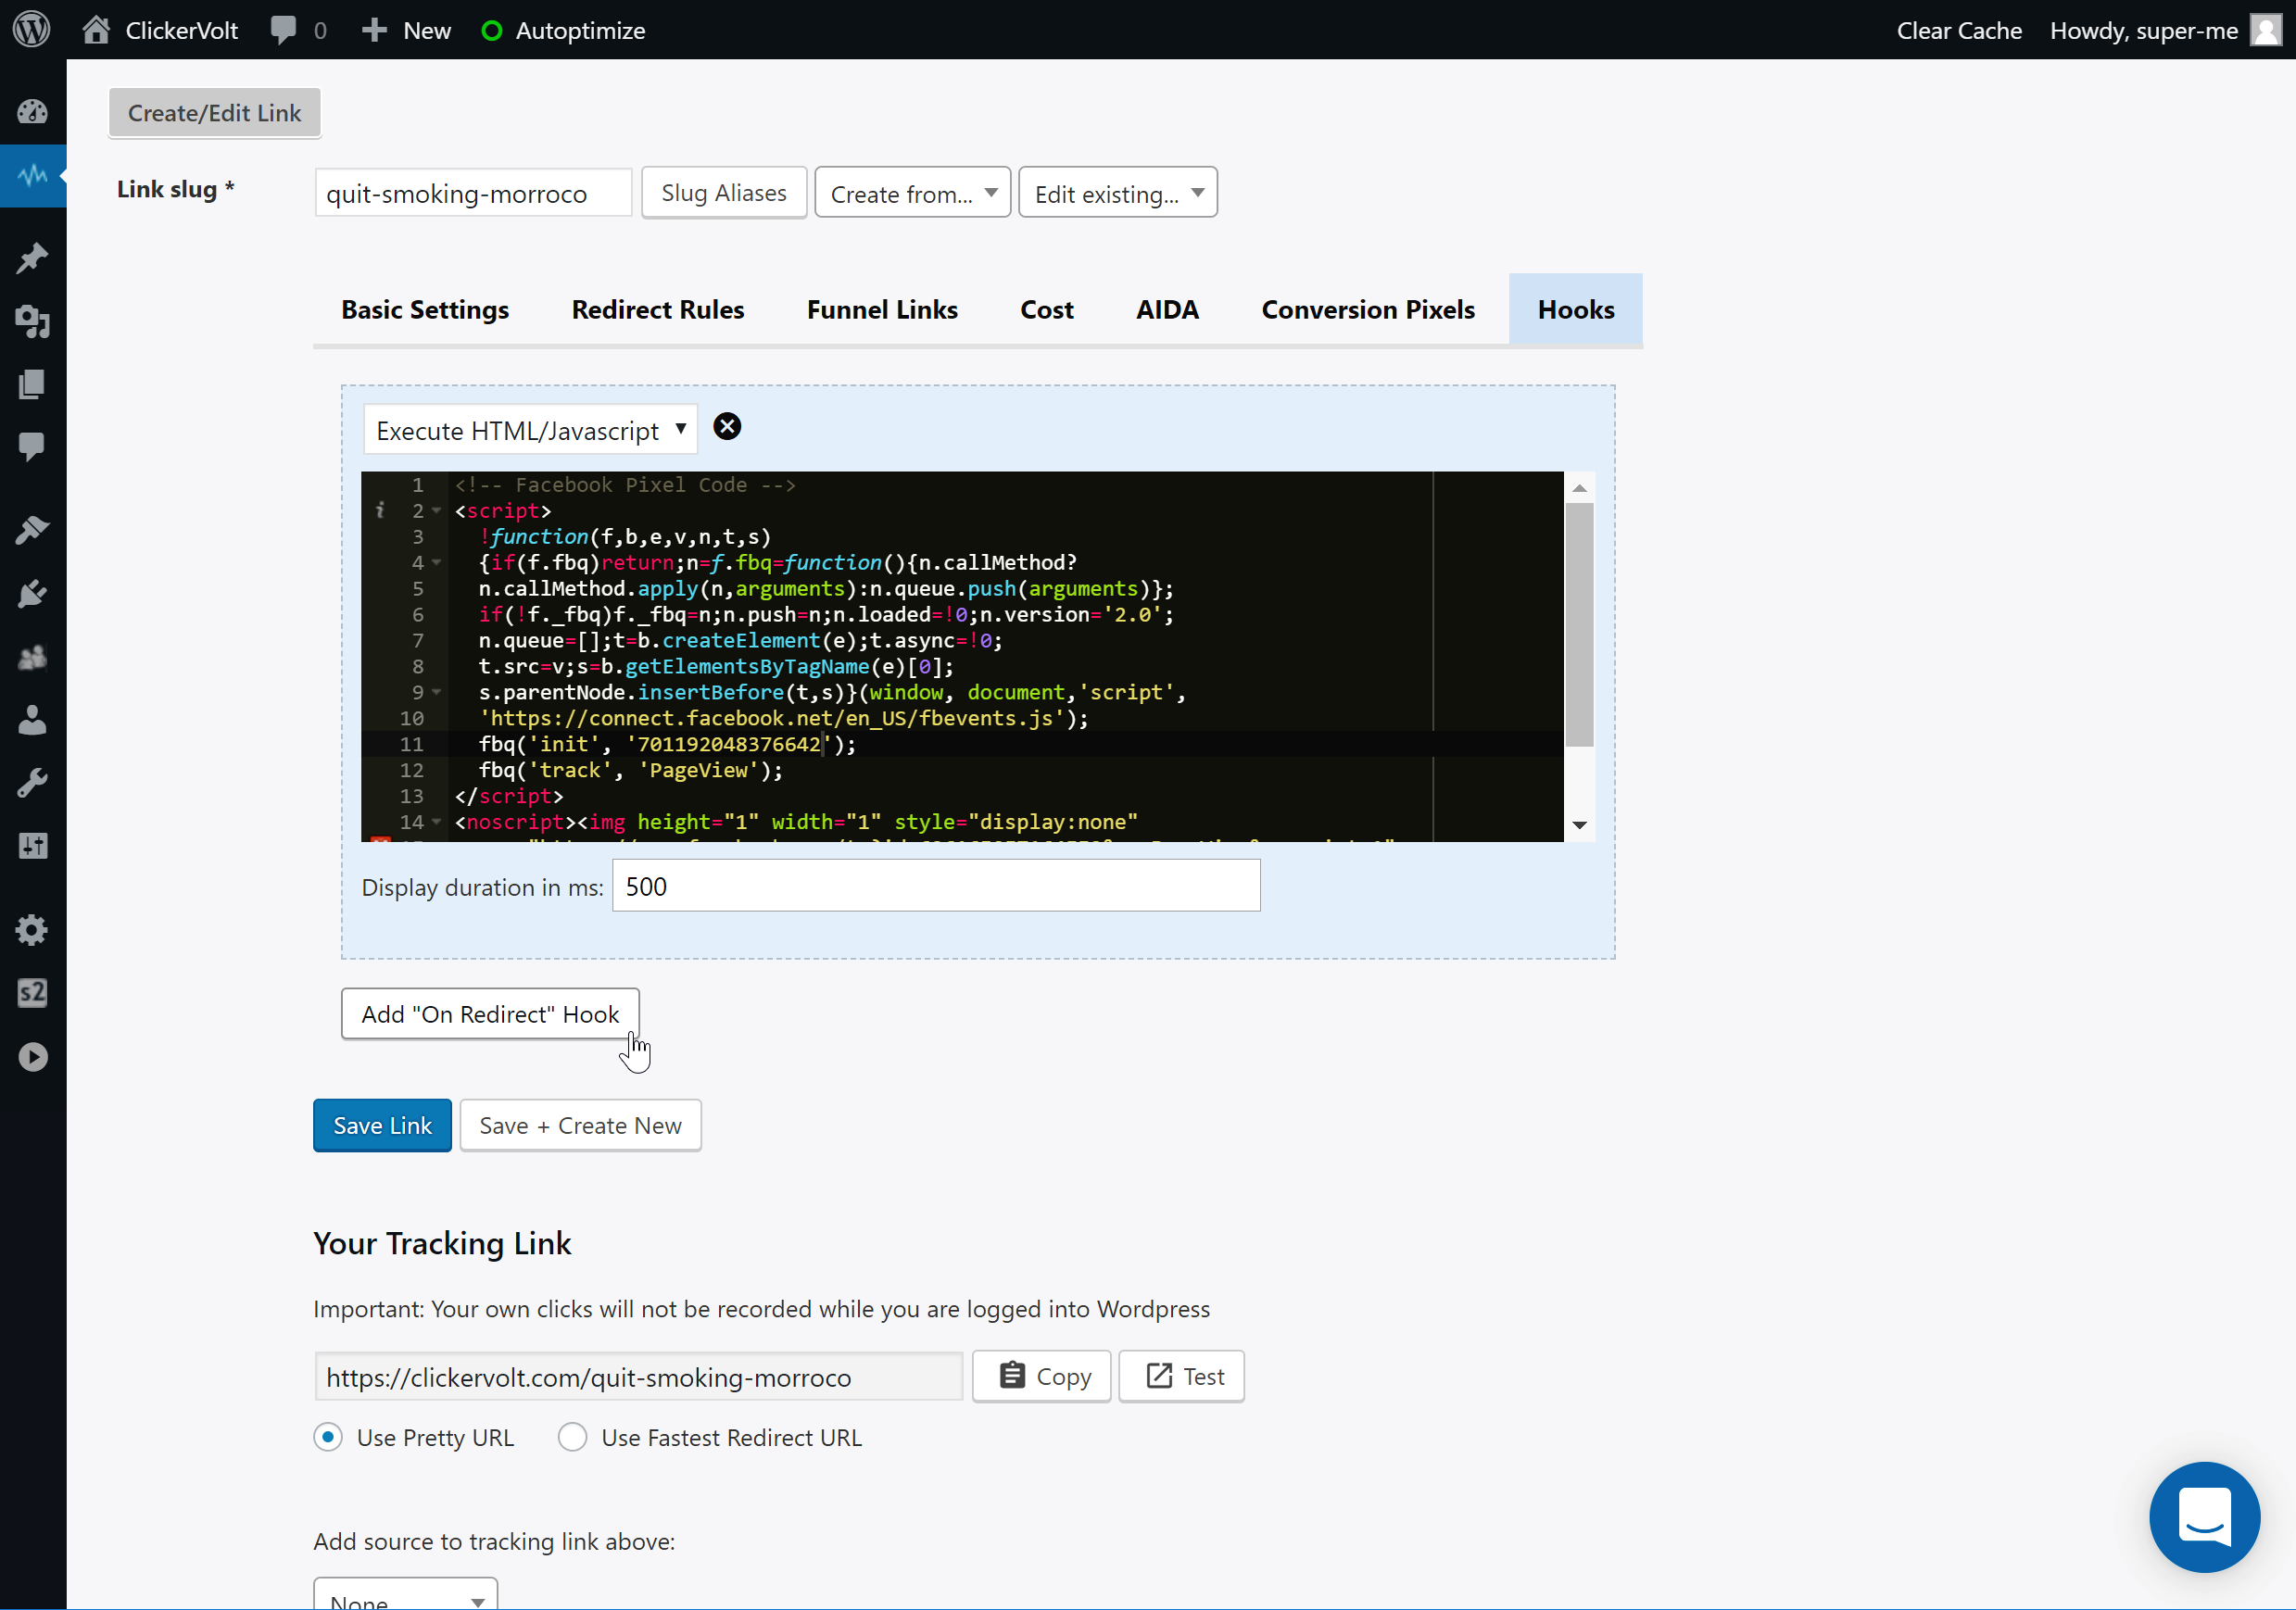The width and height of the screenshot is (2296, 1610).
Task: Click code line 11 with fbq init
Action: point(667,744)
